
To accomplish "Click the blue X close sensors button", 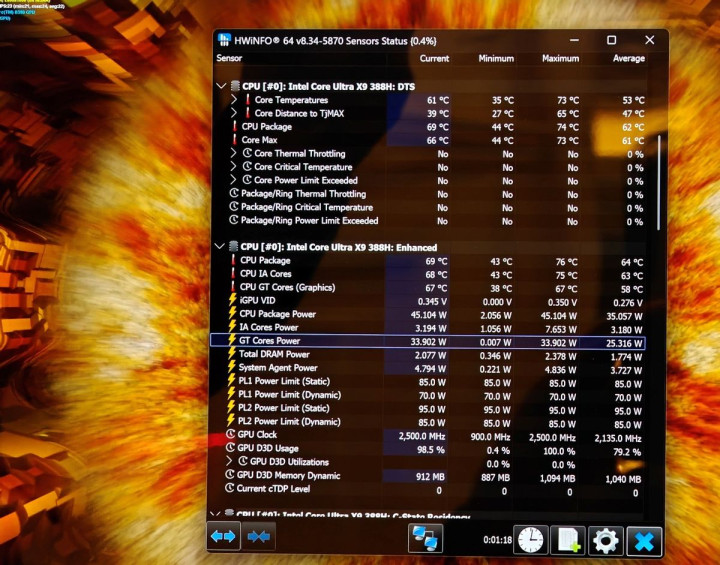I will click(644, 542).
